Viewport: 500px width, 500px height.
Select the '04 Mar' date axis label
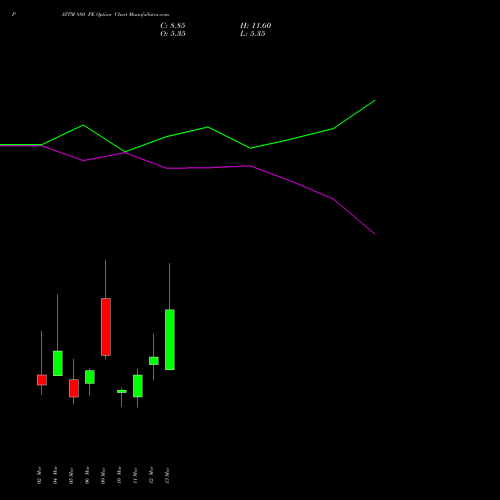tap(55, 475)
